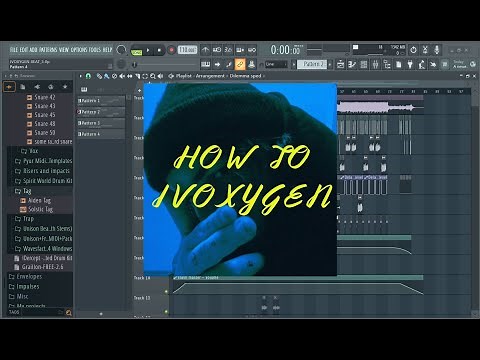Select the playlist zoom magnifier tool
Screen dimensions: 480x360
point(153,76)
